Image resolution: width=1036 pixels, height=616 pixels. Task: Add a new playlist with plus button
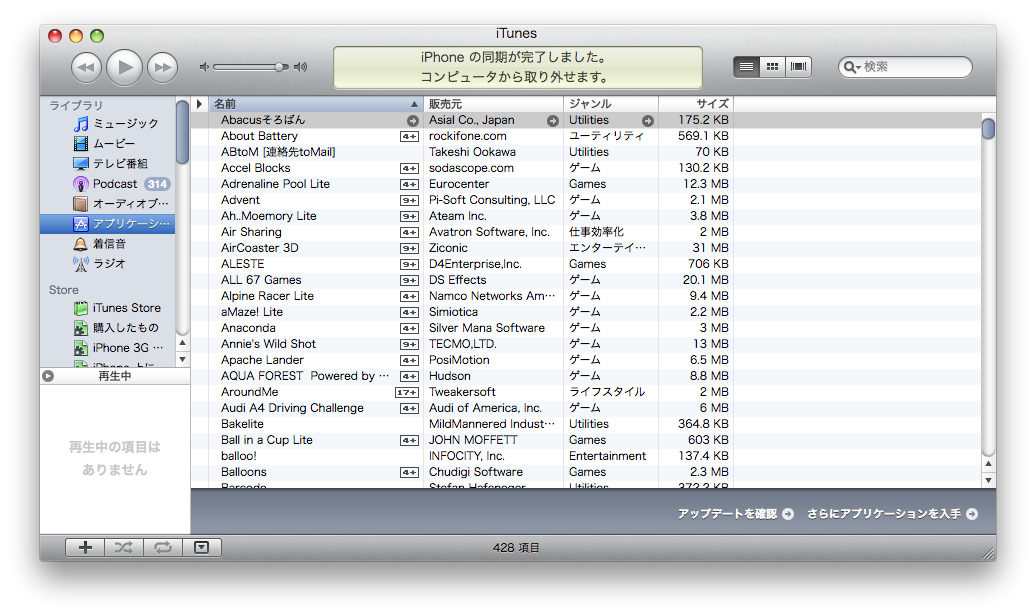pos(85,547)
